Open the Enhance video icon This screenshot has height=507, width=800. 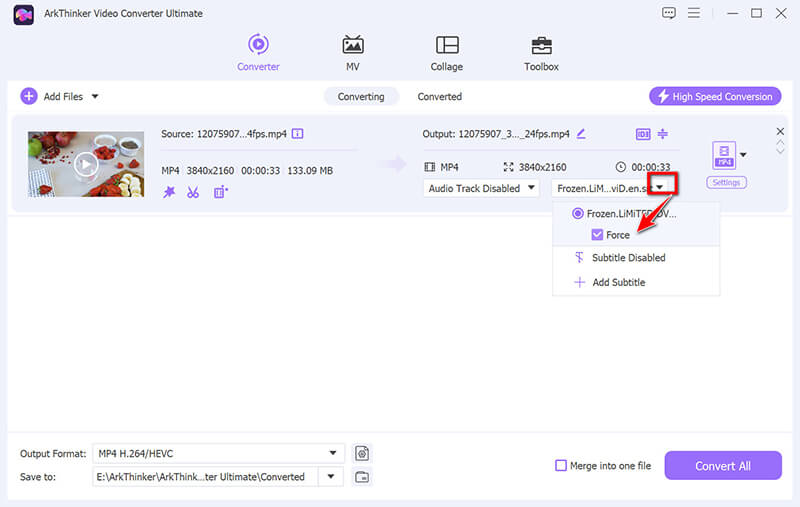220,192
